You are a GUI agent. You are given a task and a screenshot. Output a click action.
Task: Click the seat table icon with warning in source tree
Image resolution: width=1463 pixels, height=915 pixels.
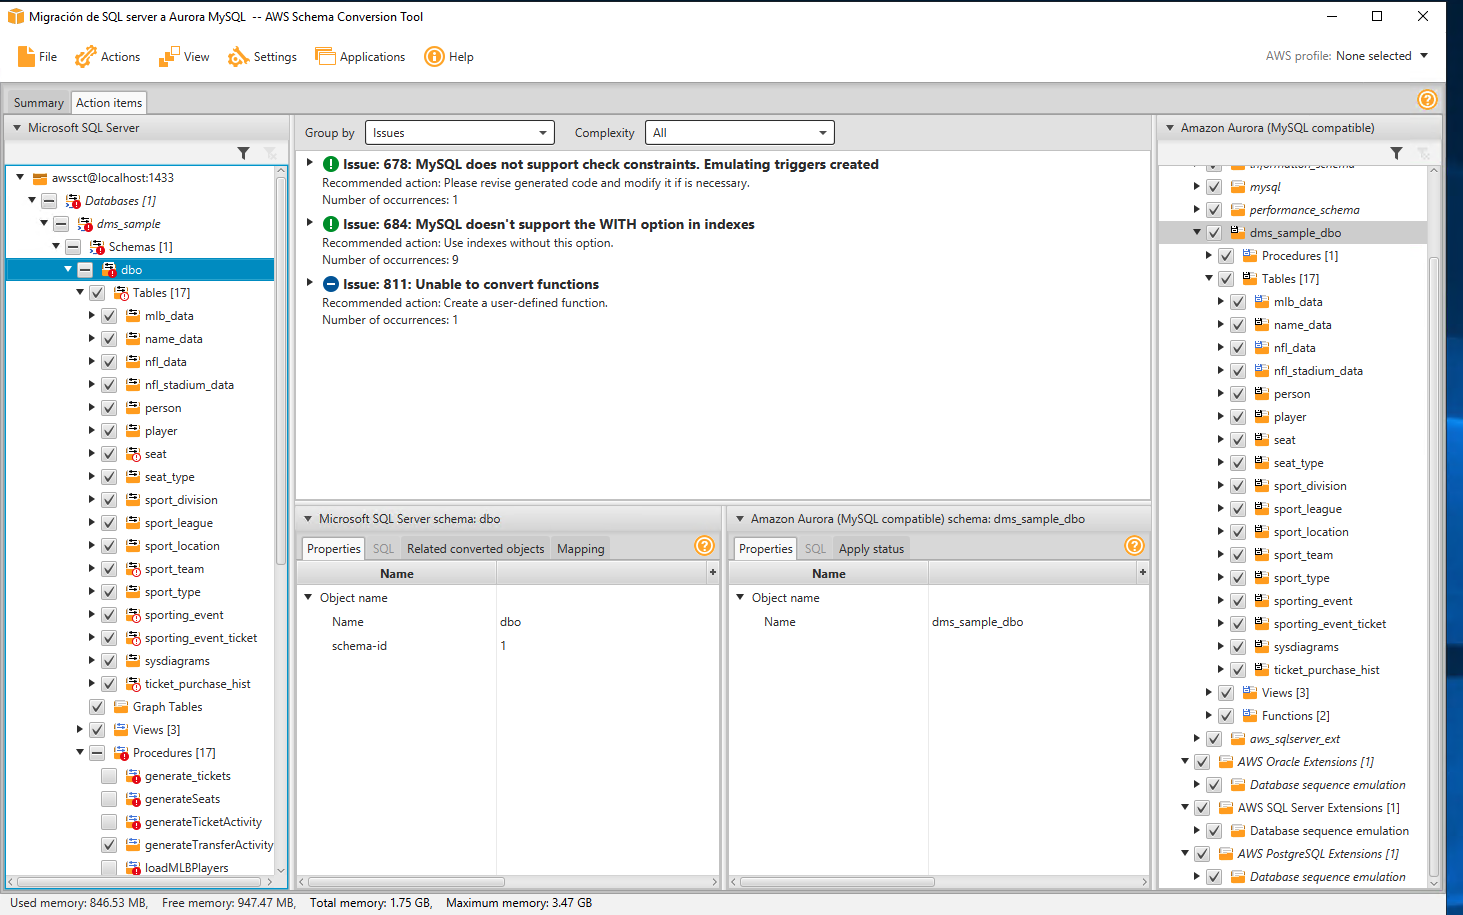point(133,454)
